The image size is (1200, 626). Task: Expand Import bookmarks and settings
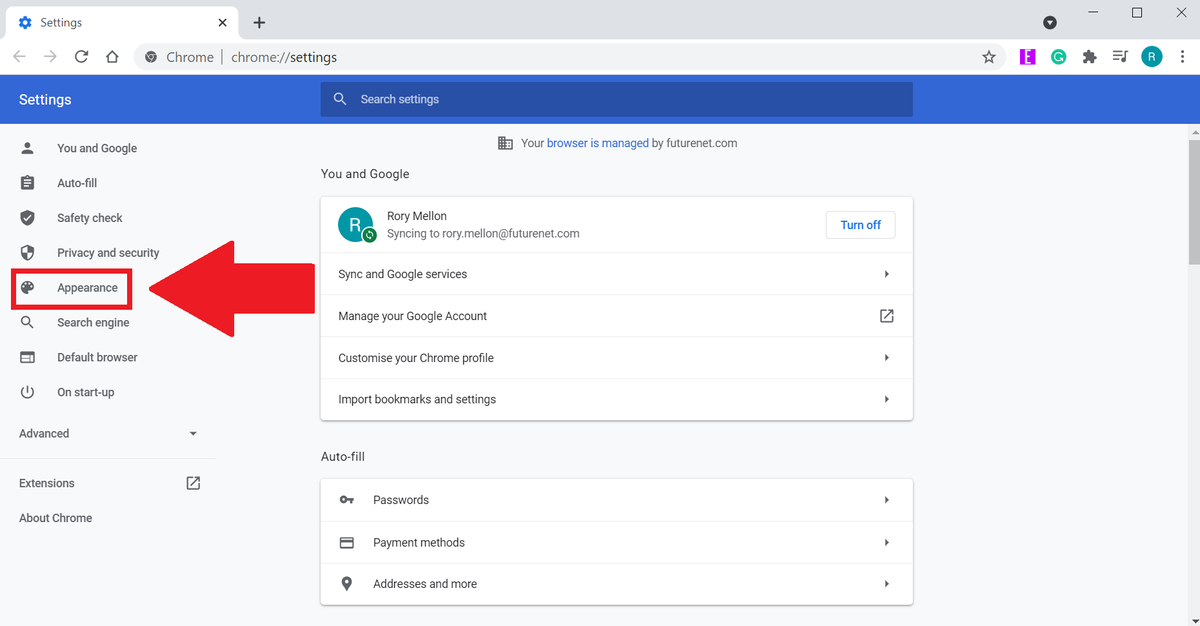(616, 398)
